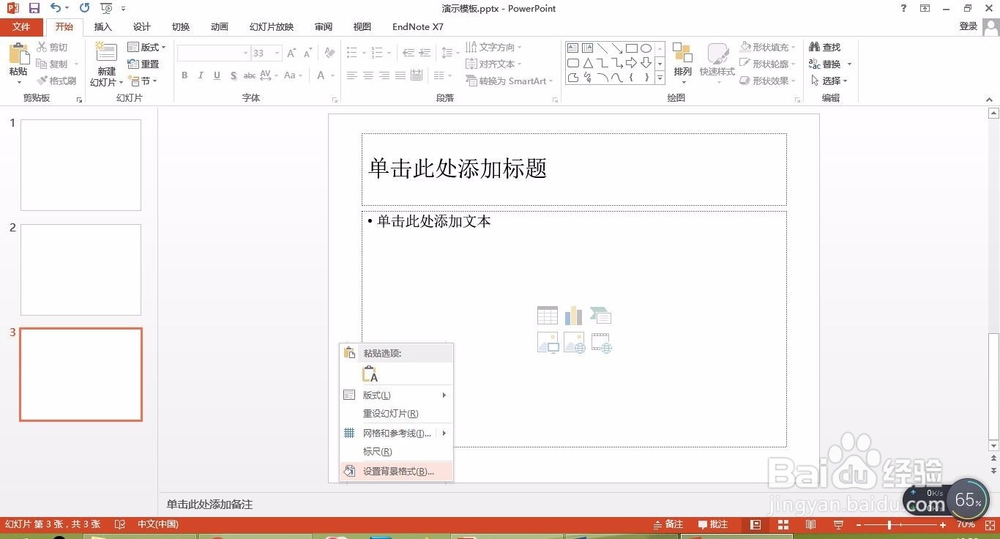Click Convert to SmartArt button
Screen dimensions: 1000x539
click(x=508, y=81)
